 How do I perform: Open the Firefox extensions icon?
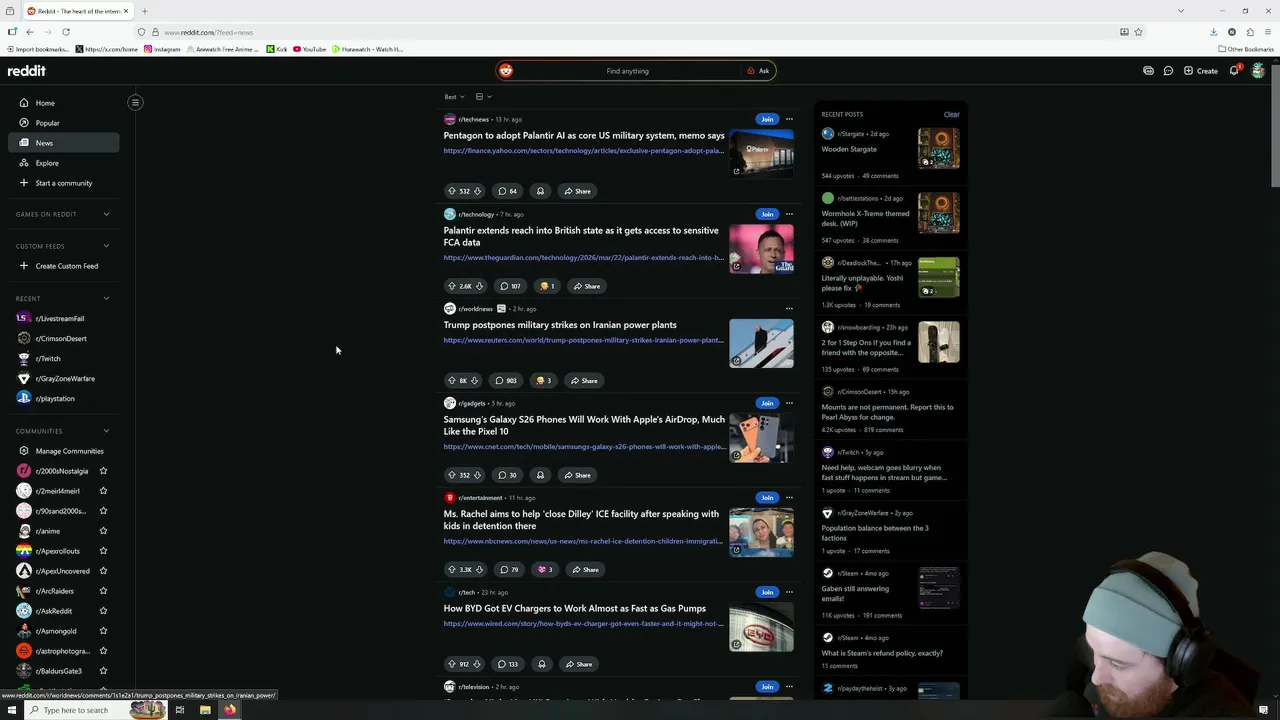pyautogui.click(x=1250, y=32)
